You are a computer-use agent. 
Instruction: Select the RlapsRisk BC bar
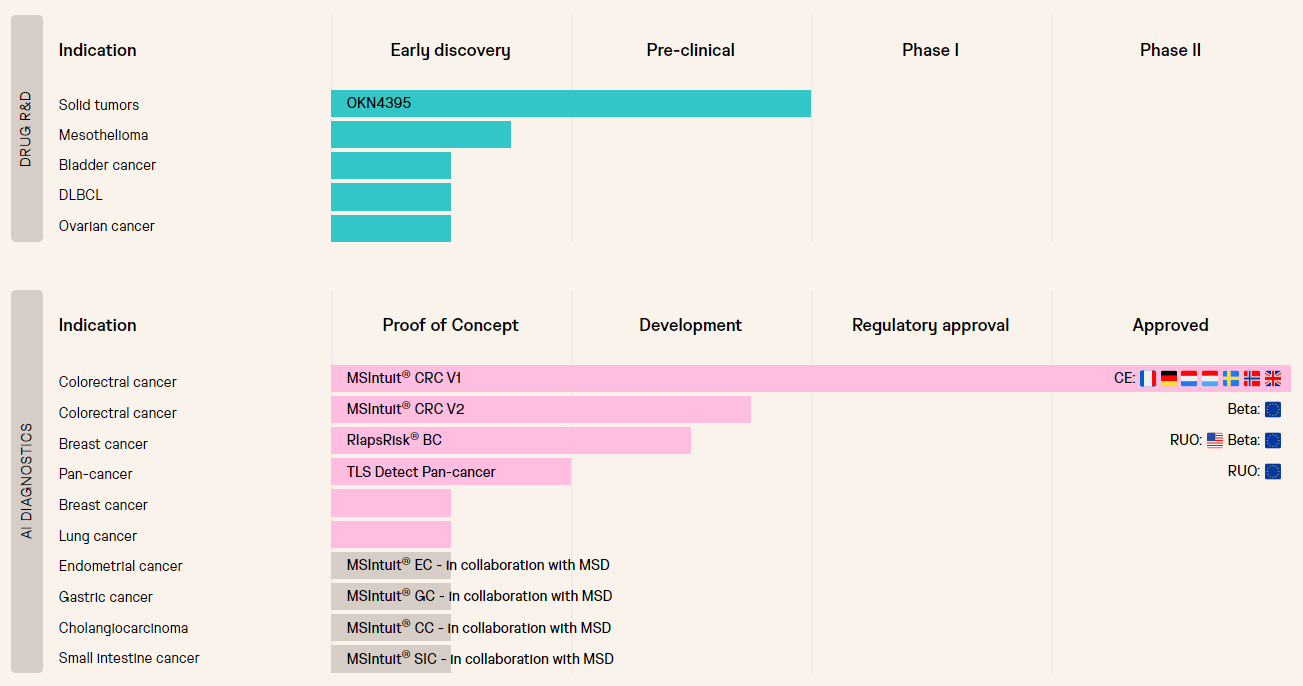[511, 440]
